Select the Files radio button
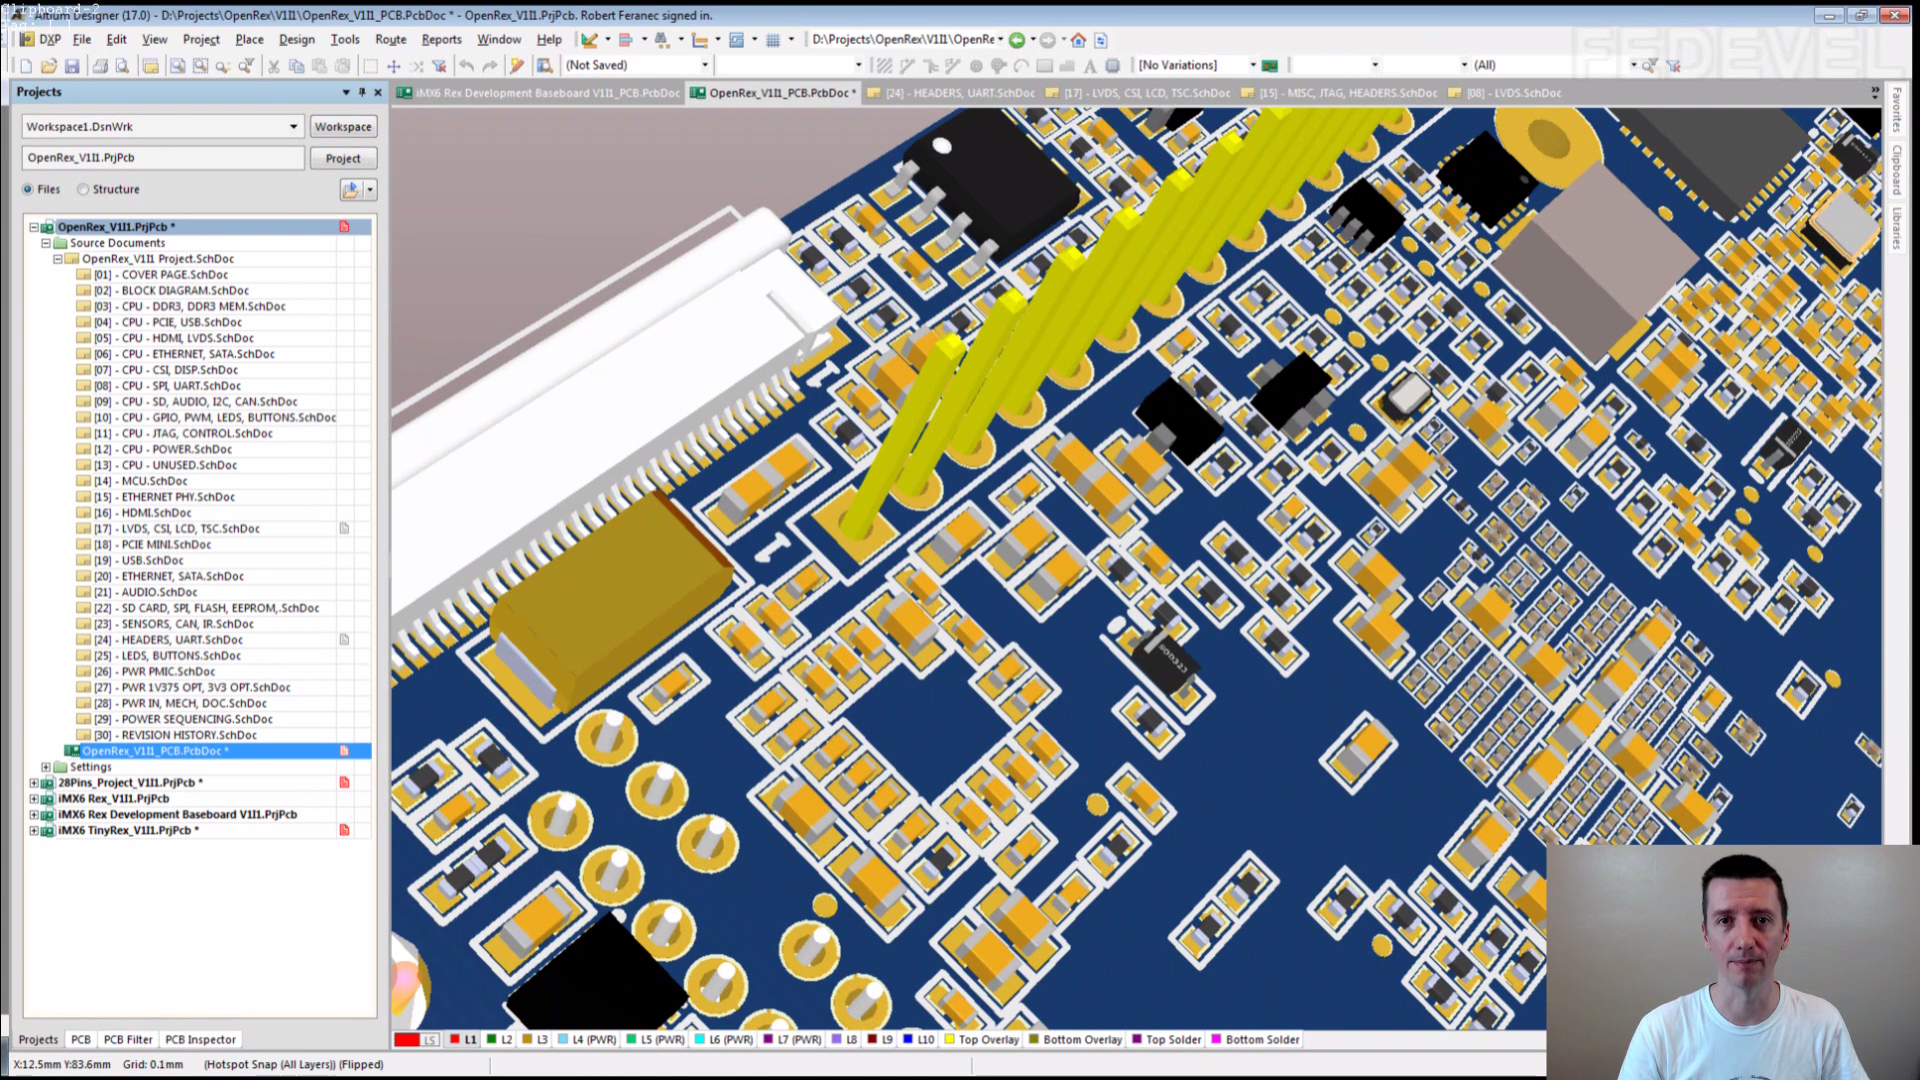 [28, 189]
